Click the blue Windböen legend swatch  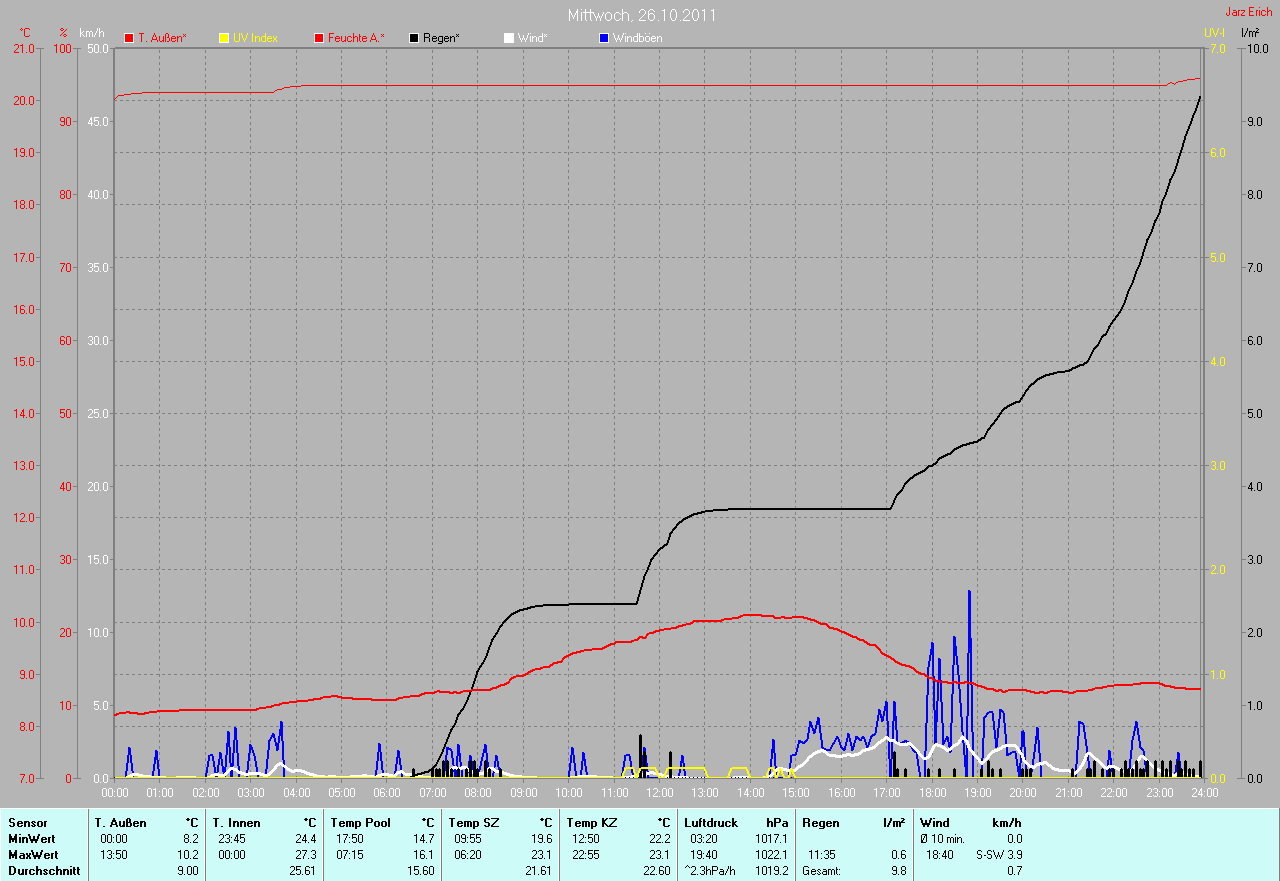(603, 38)
